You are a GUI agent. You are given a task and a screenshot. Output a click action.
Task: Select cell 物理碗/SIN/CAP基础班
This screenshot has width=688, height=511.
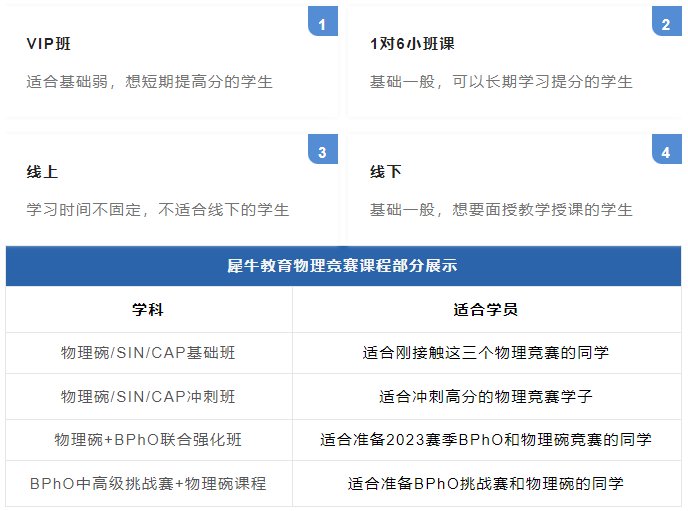click(x=149, y=353)
